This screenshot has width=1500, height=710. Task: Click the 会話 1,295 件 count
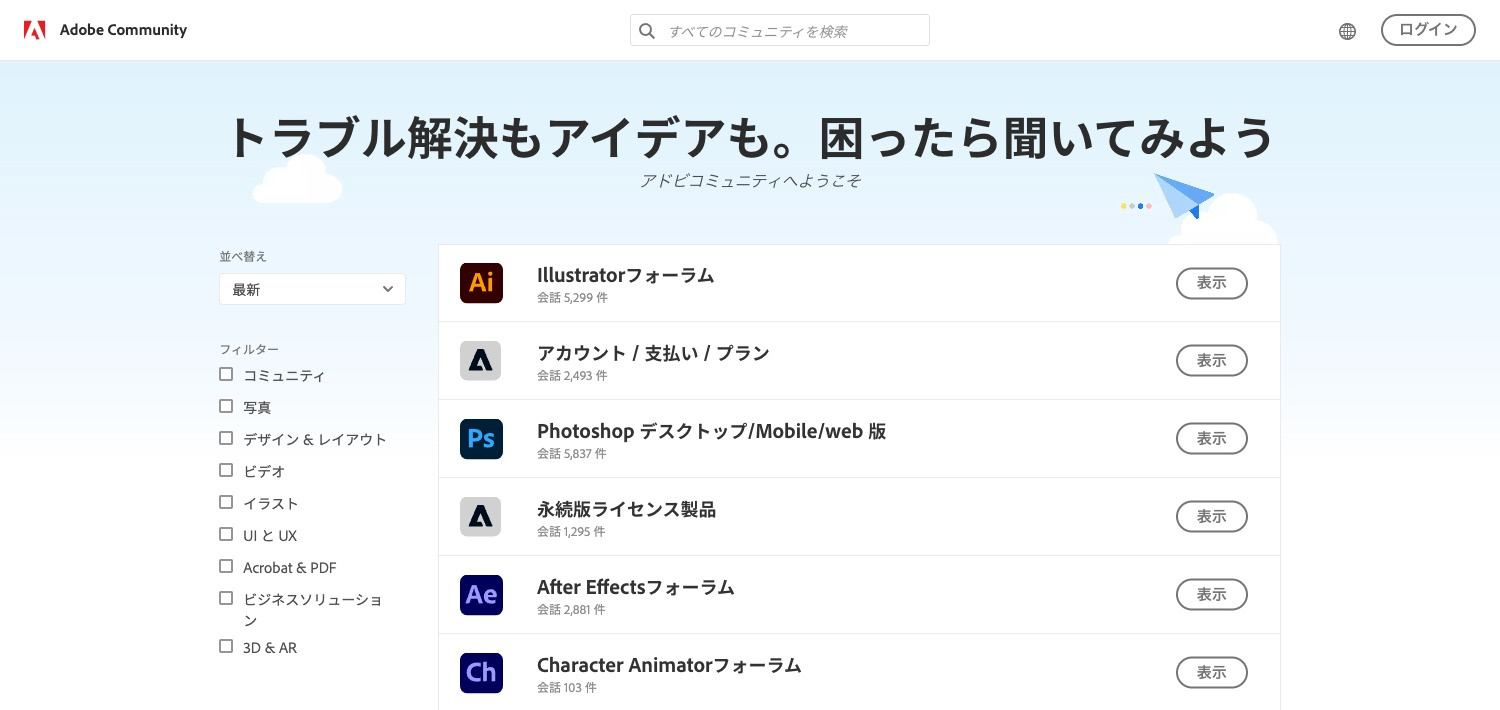(x=571, y=532)
